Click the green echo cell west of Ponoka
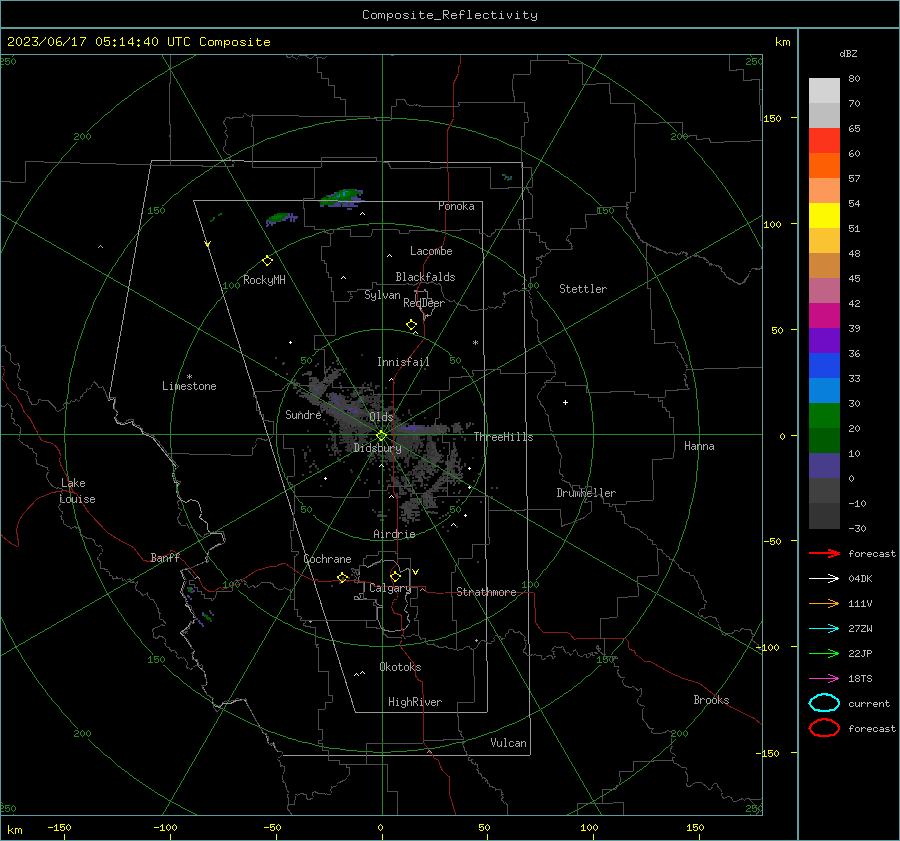This screenshot has width=900, height=841. pos(342,198)
